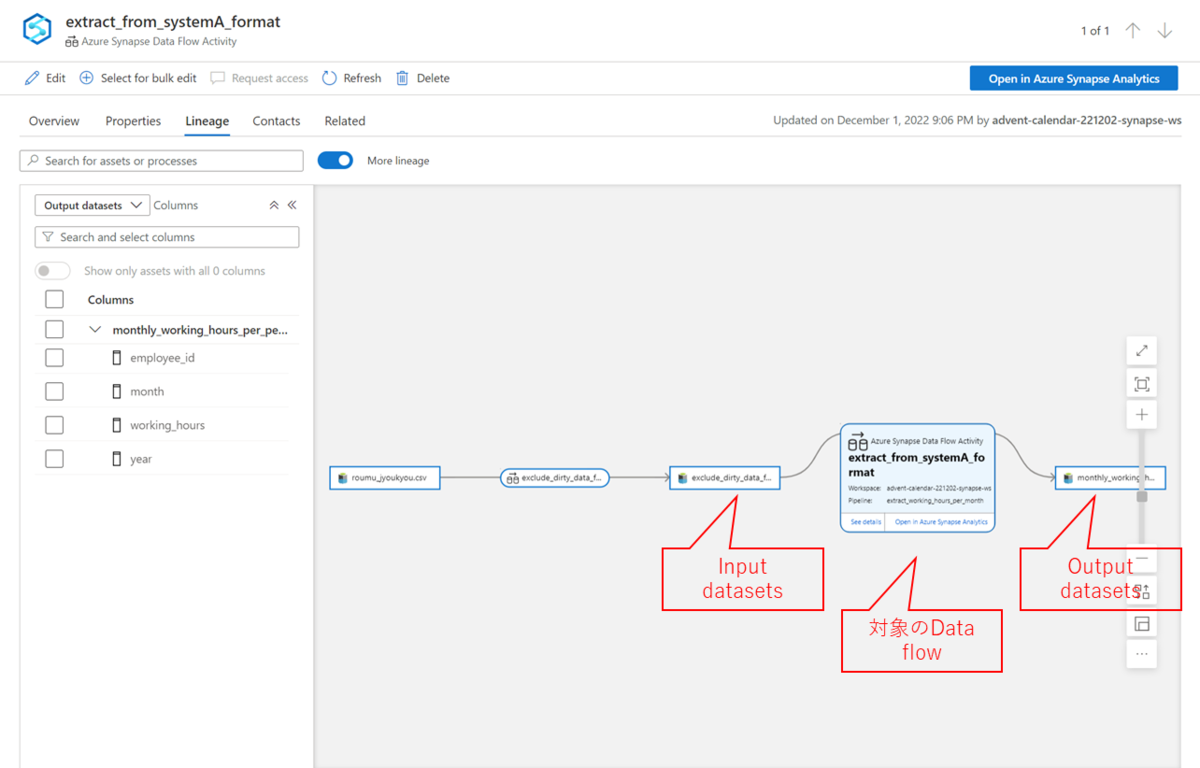Go to next asset using the down arrow
1200x768 pixels.
[1165, 31]
